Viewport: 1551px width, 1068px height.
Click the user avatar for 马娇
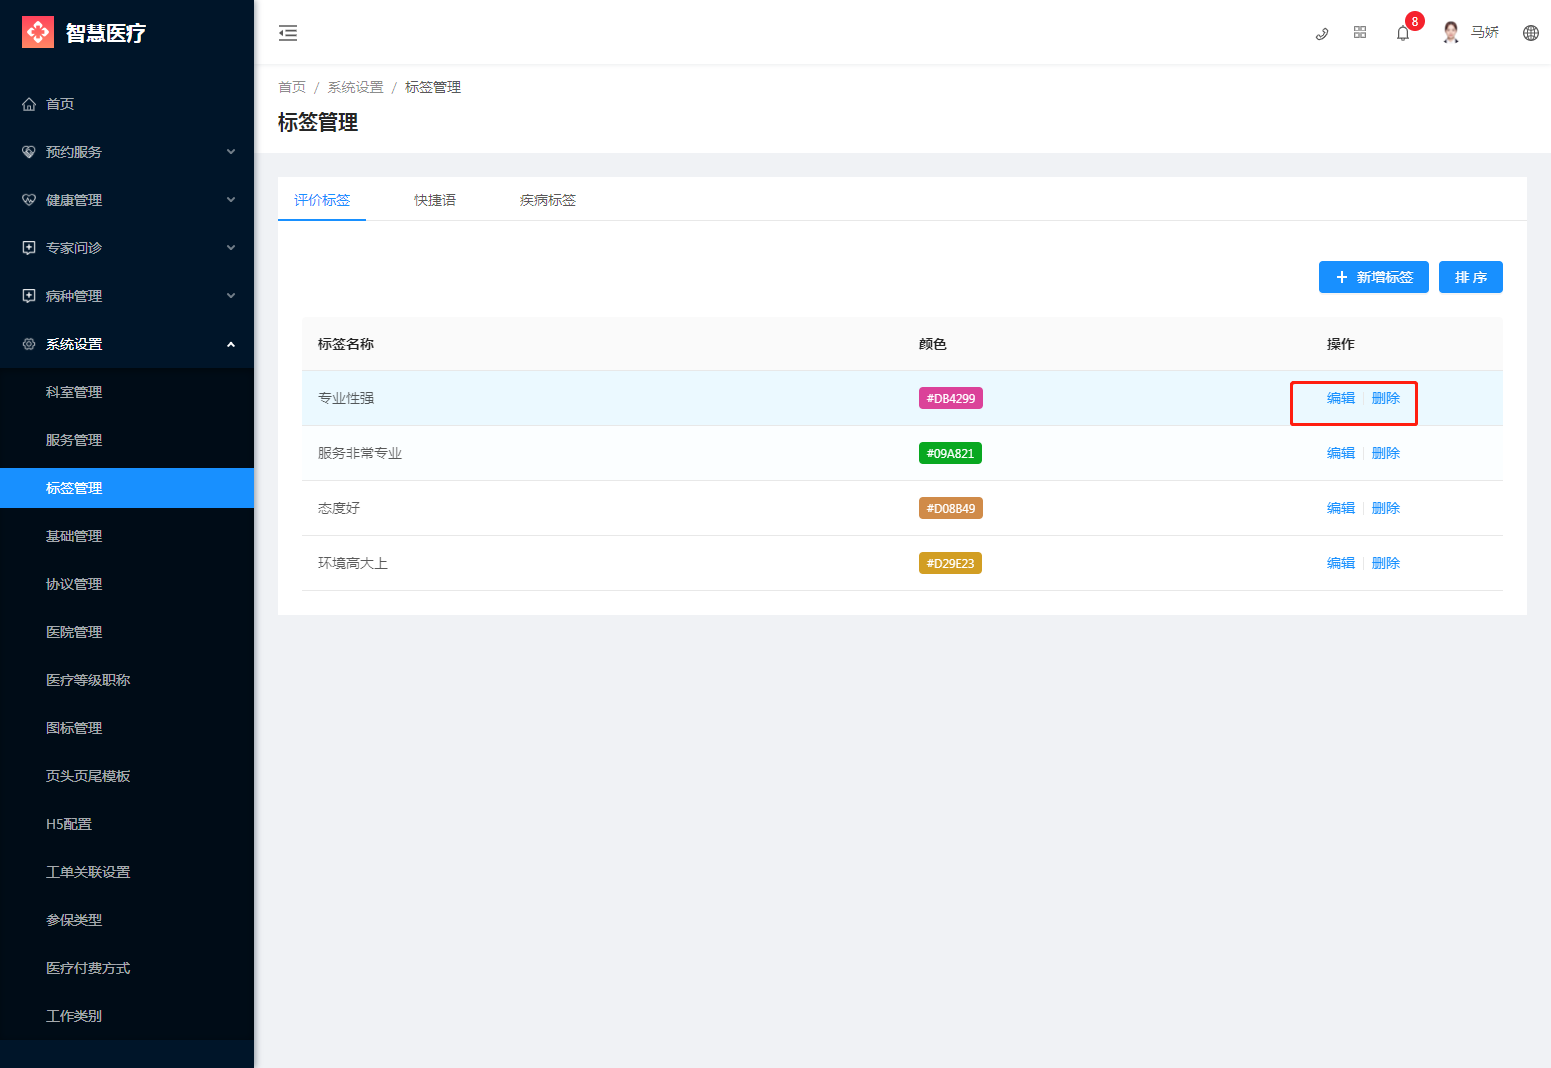click(1451, 32)
